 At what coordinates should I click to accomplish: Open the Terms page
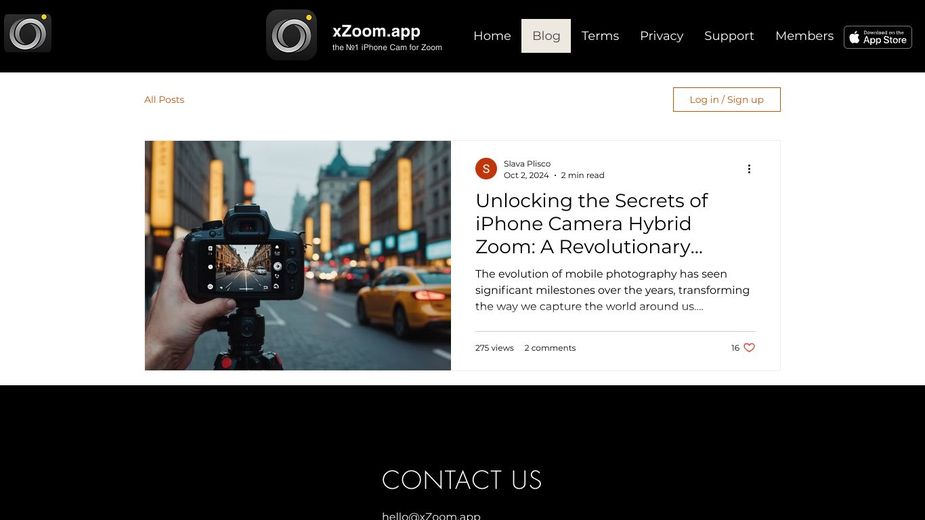tap(600, 36)
